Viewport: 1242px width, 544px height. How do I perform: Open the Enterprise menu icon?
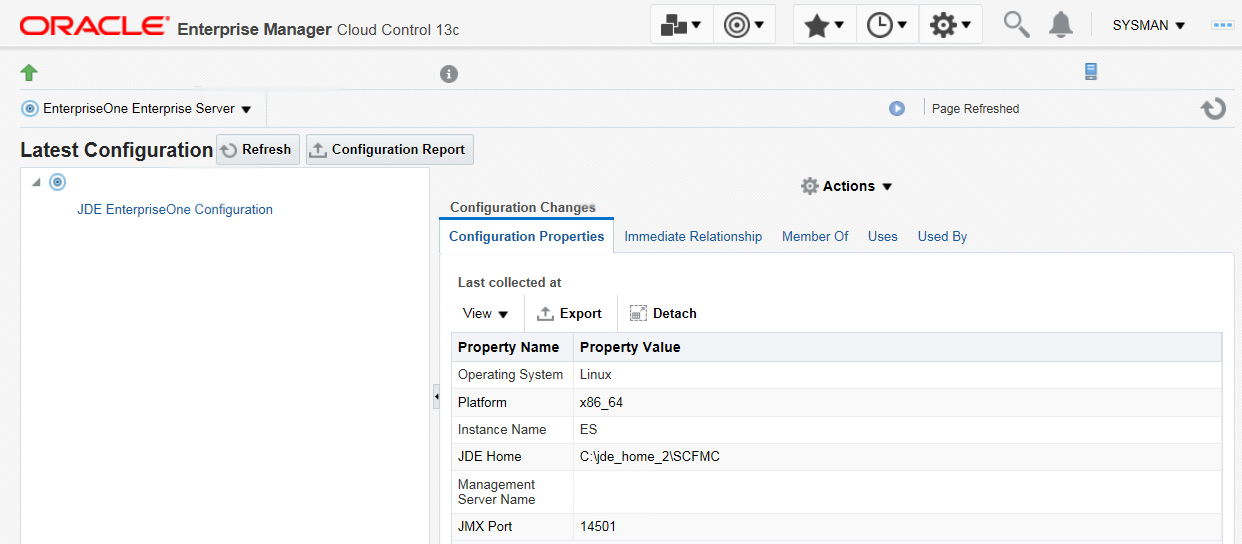pos(681,25)
